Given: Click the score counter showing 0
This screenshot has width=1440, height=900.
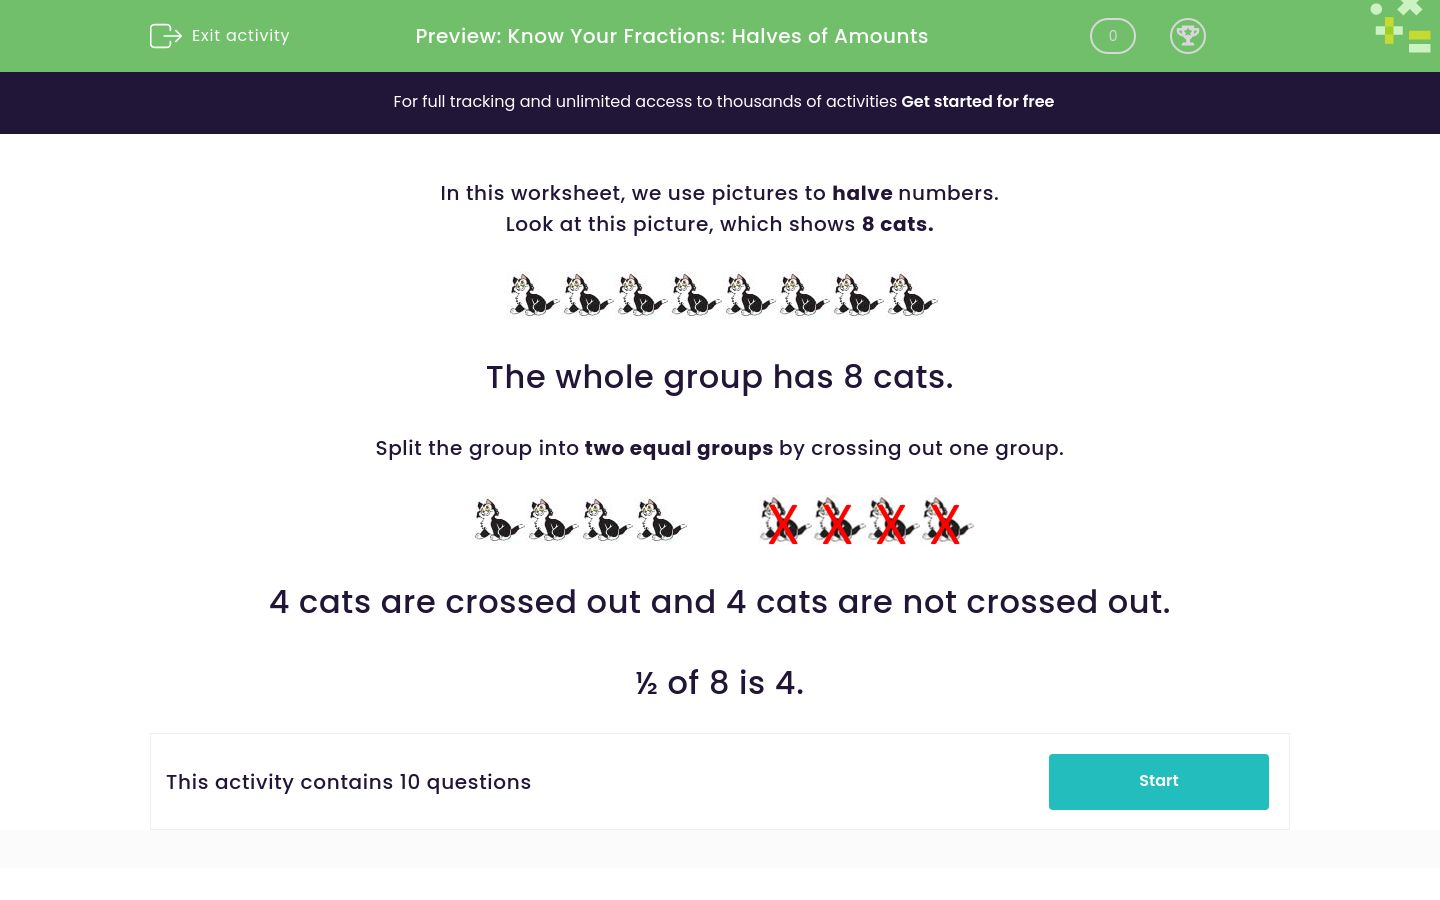Looking at the screenshot, I should pos(1112,36).
